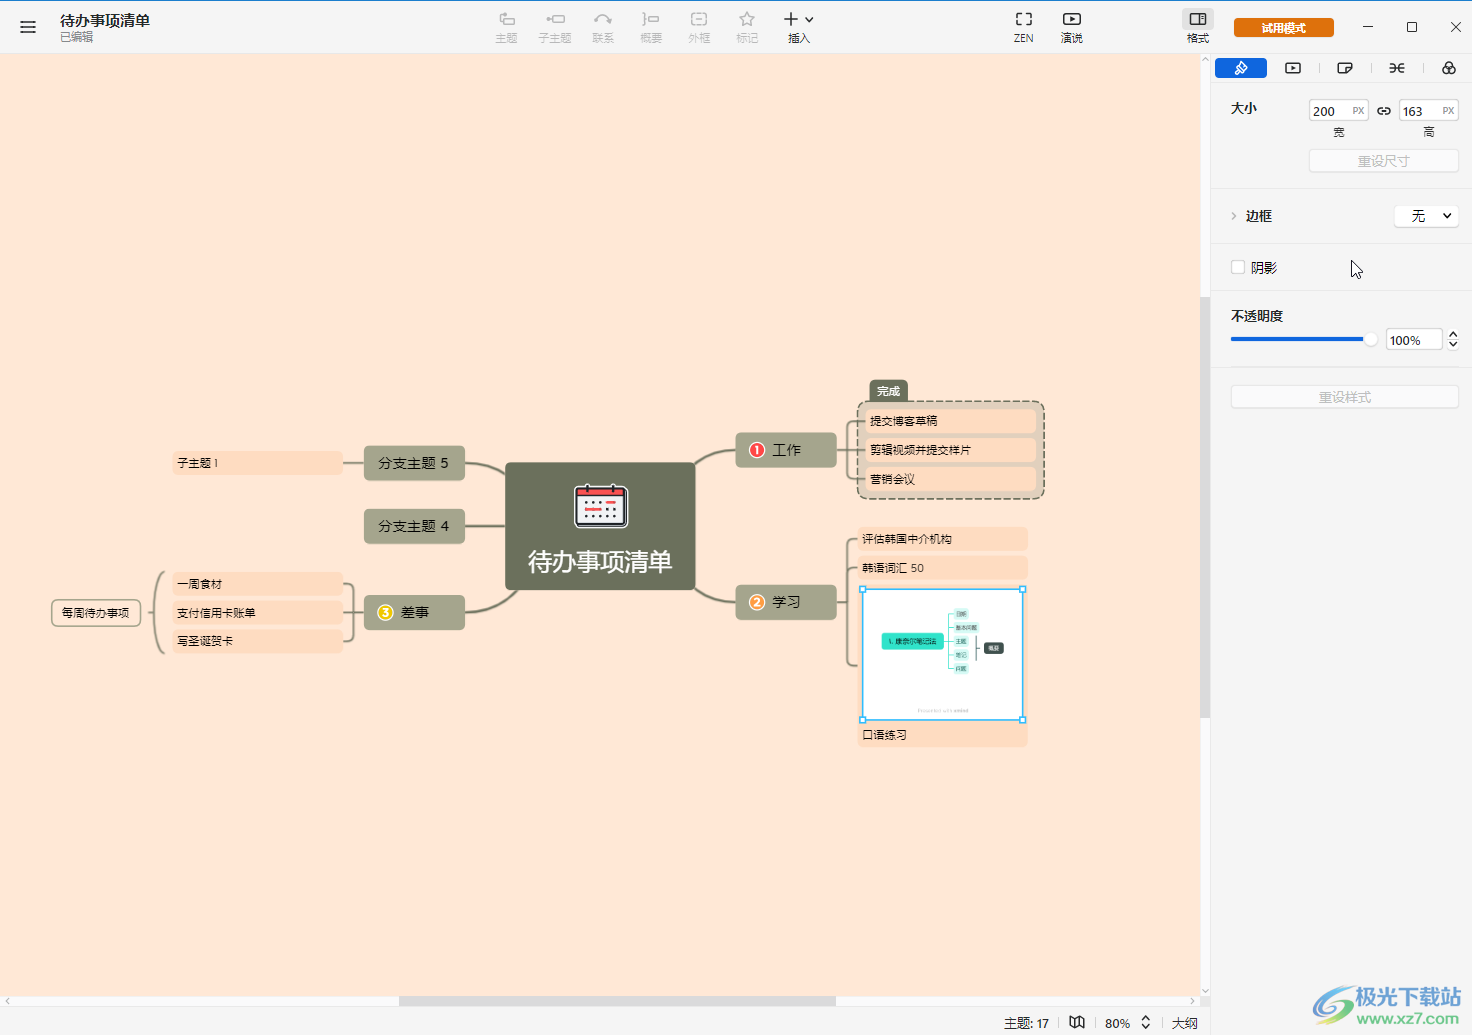The image size is (1472, 1035).
Task: Switch to the color theme tab
Action: (1449, 68)
